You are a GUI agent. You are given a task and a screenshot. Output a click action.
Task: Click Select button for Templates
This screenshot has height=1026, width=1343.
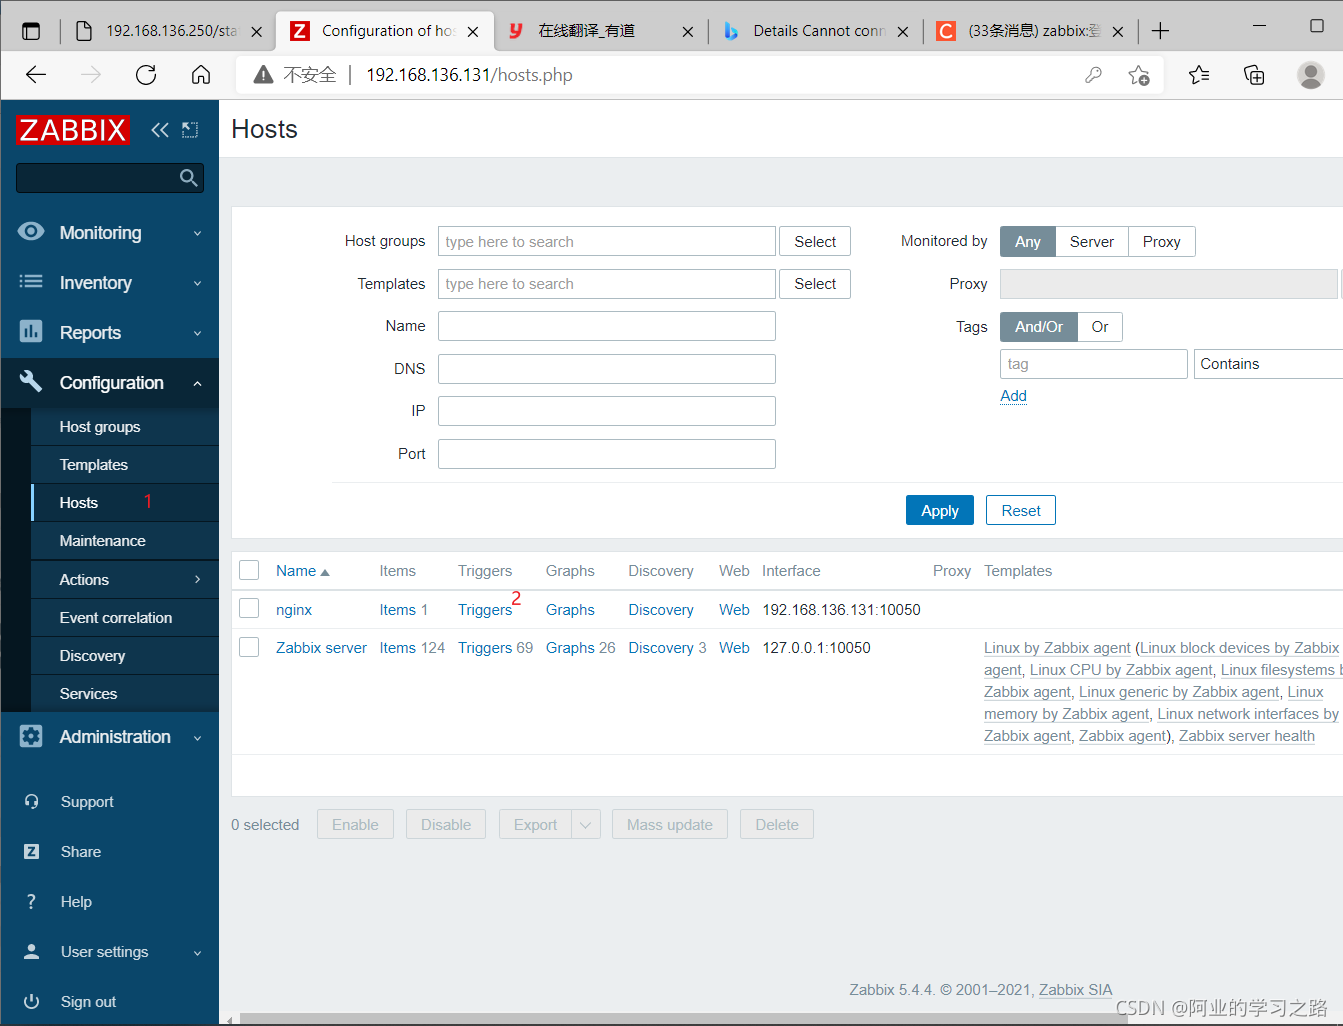tap(814, 284)
